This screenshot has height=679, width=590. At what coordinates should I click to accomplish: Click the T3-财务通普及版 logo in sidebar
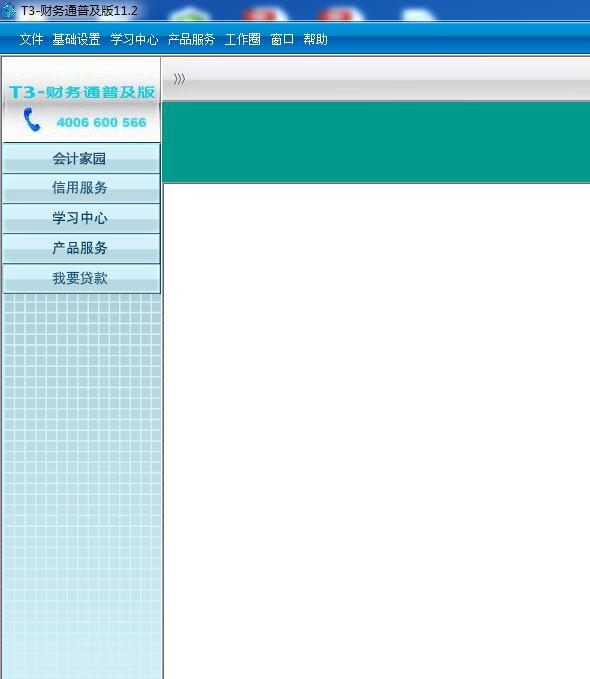[82, 92]
